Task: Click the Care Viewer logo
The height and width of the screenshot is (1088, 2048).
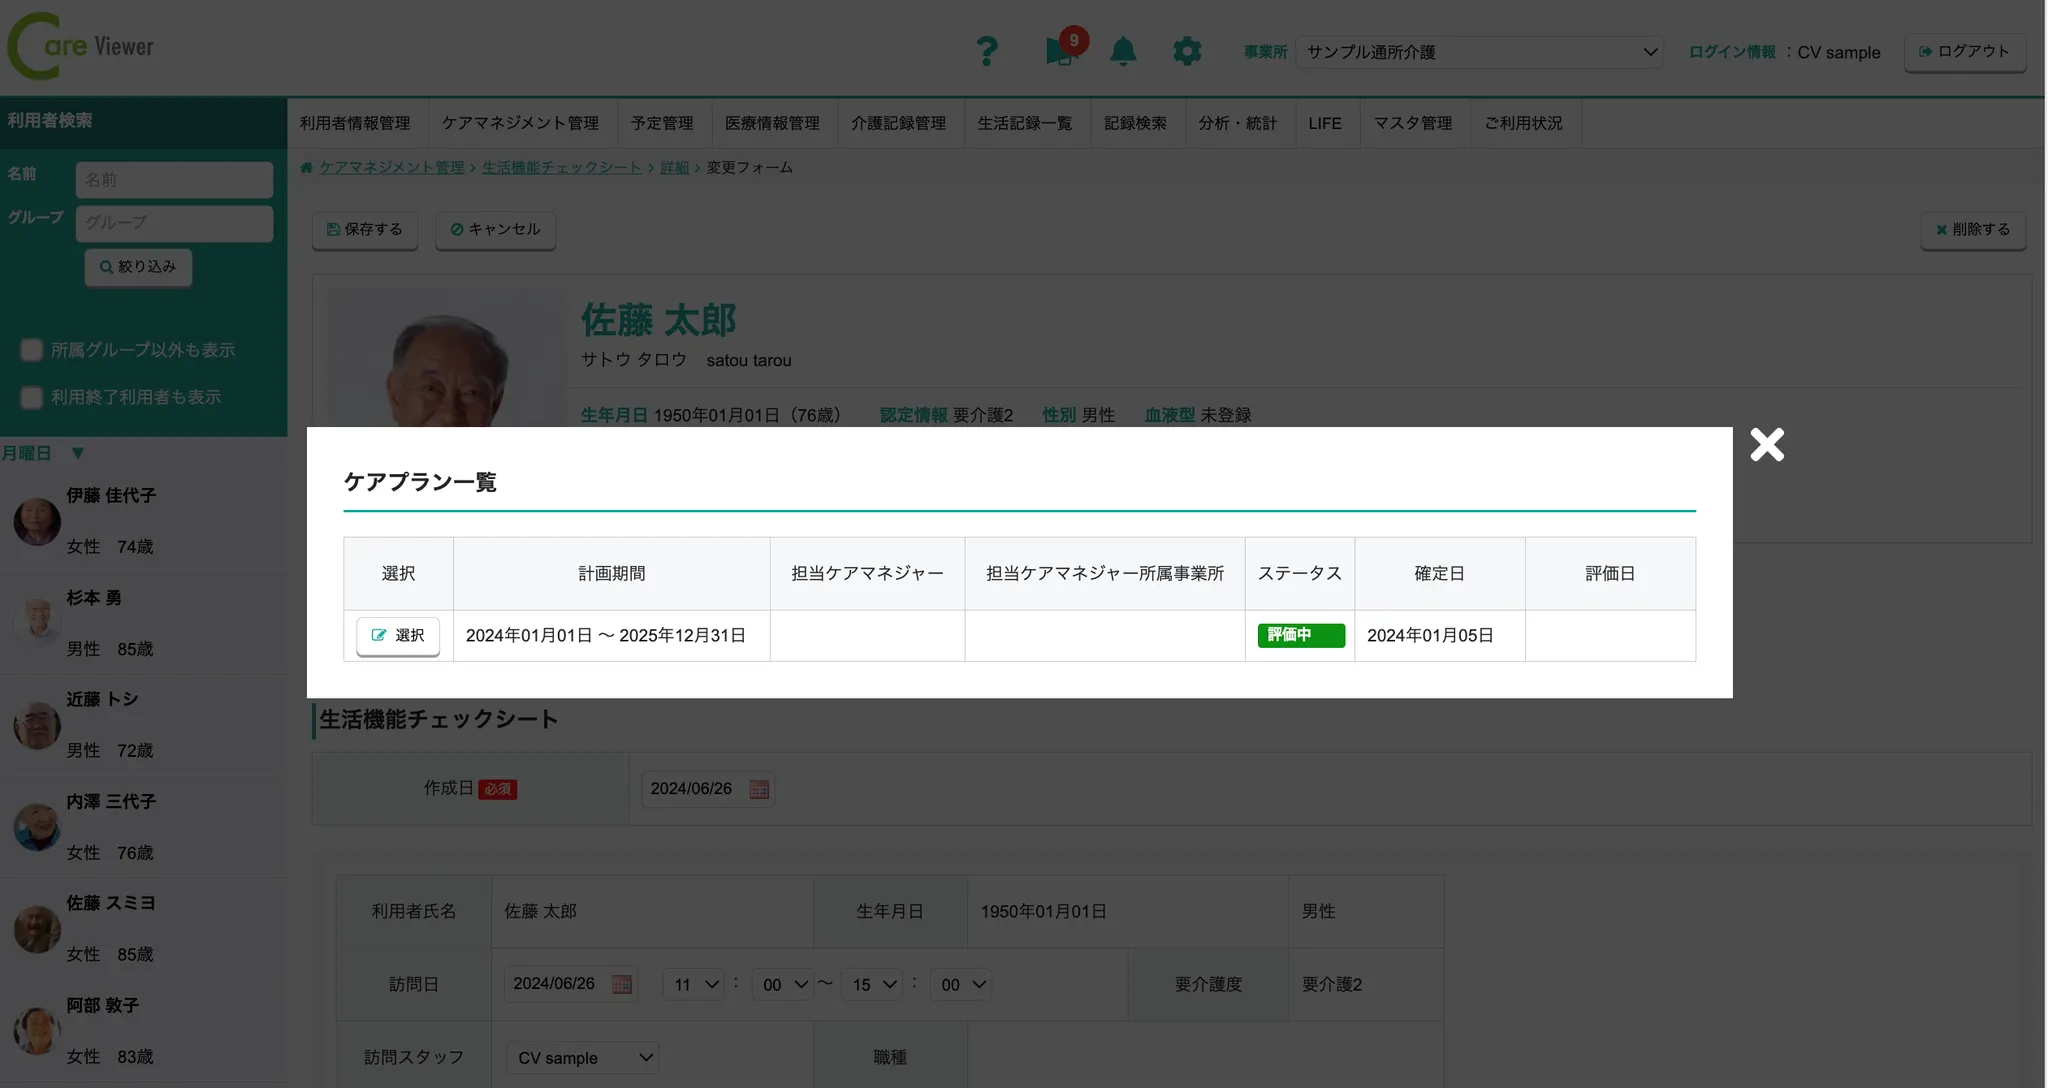Action: tap(81, 47)
